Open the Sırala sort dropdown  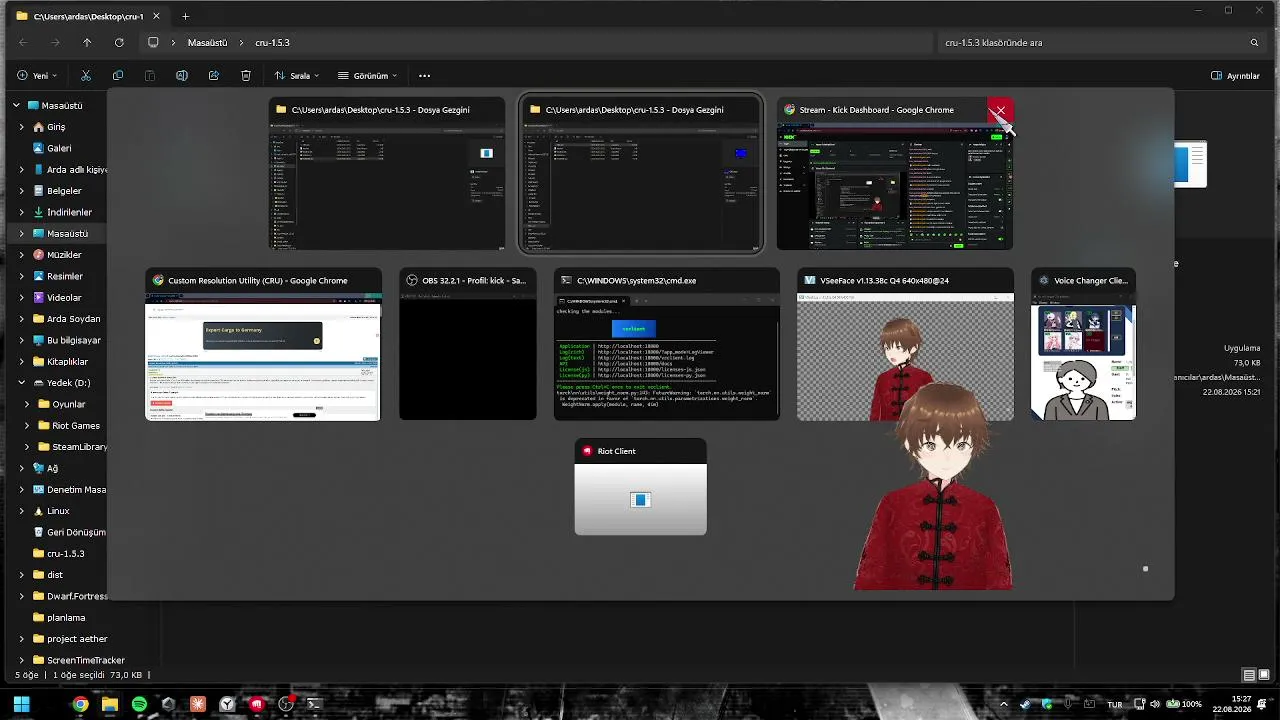(x=296, y=76)
